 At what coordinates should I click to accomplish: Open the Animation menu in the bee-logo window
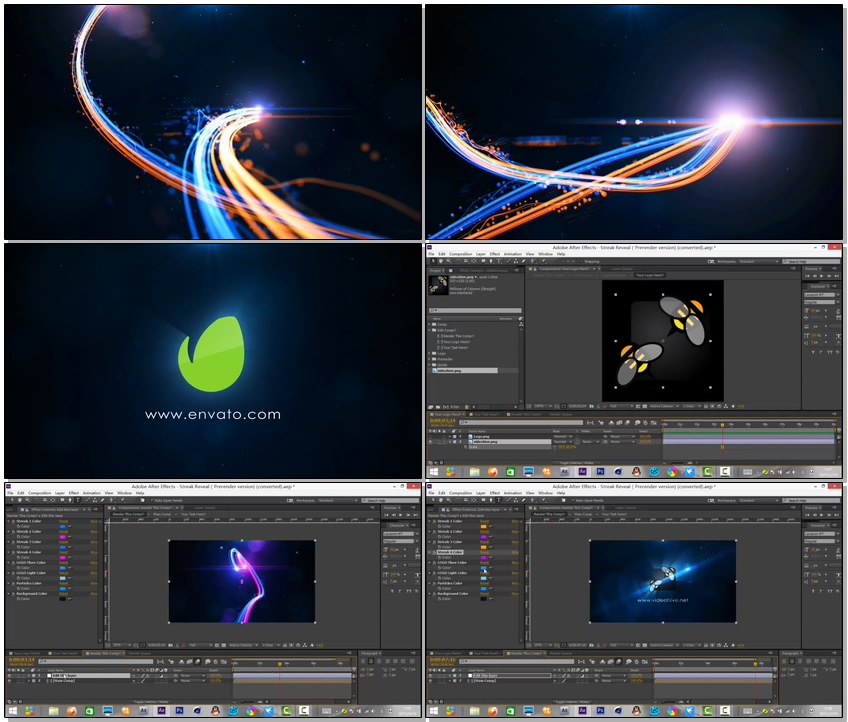point(512,254)
